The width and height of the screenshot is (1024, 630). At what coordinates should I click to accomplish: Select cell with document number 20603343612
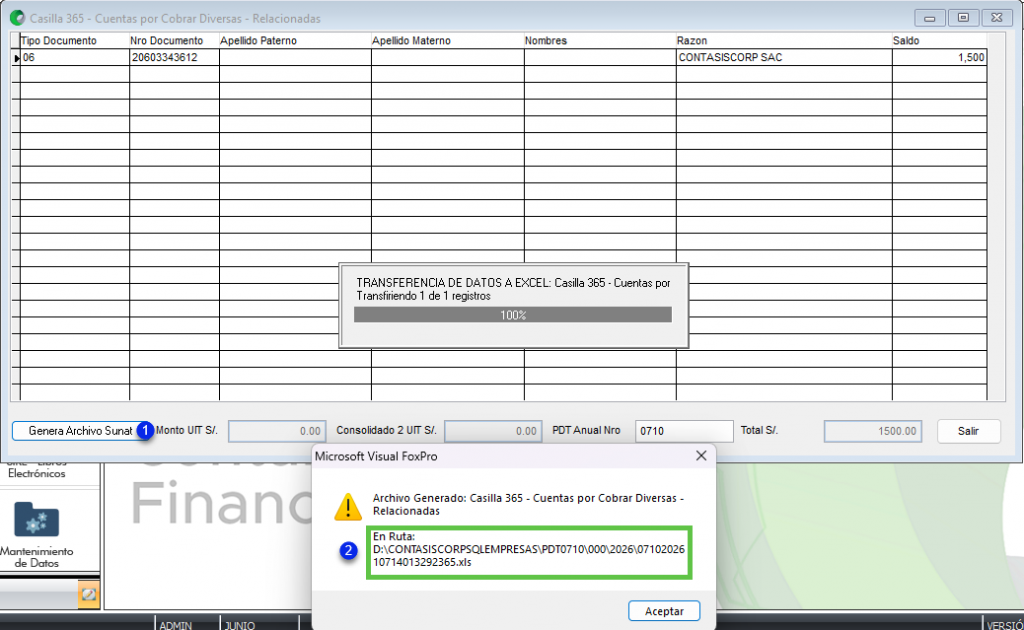(174, 57)
